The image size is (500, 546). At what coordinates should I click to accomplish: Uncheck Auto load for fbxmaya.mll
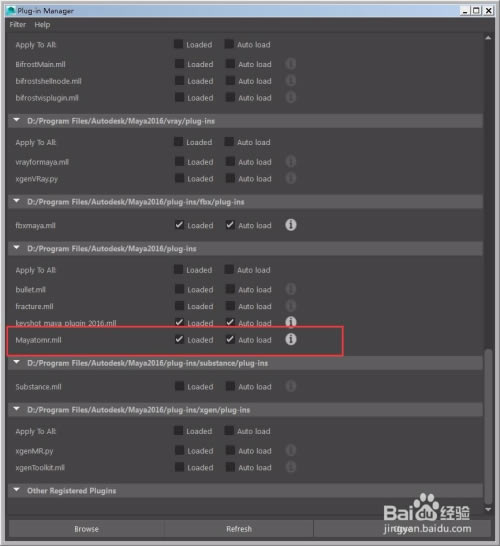[230, 225]
